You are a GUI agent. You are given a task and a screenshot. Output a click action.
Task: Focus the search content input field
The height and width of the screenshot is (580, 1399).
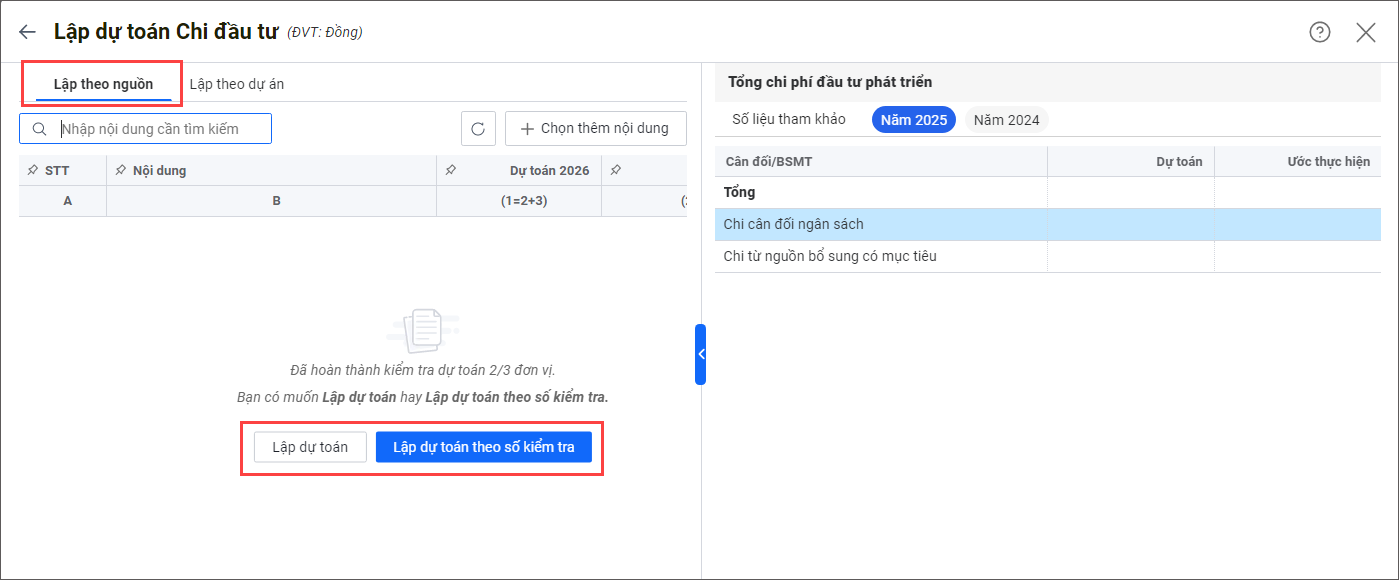click(160, 129)
